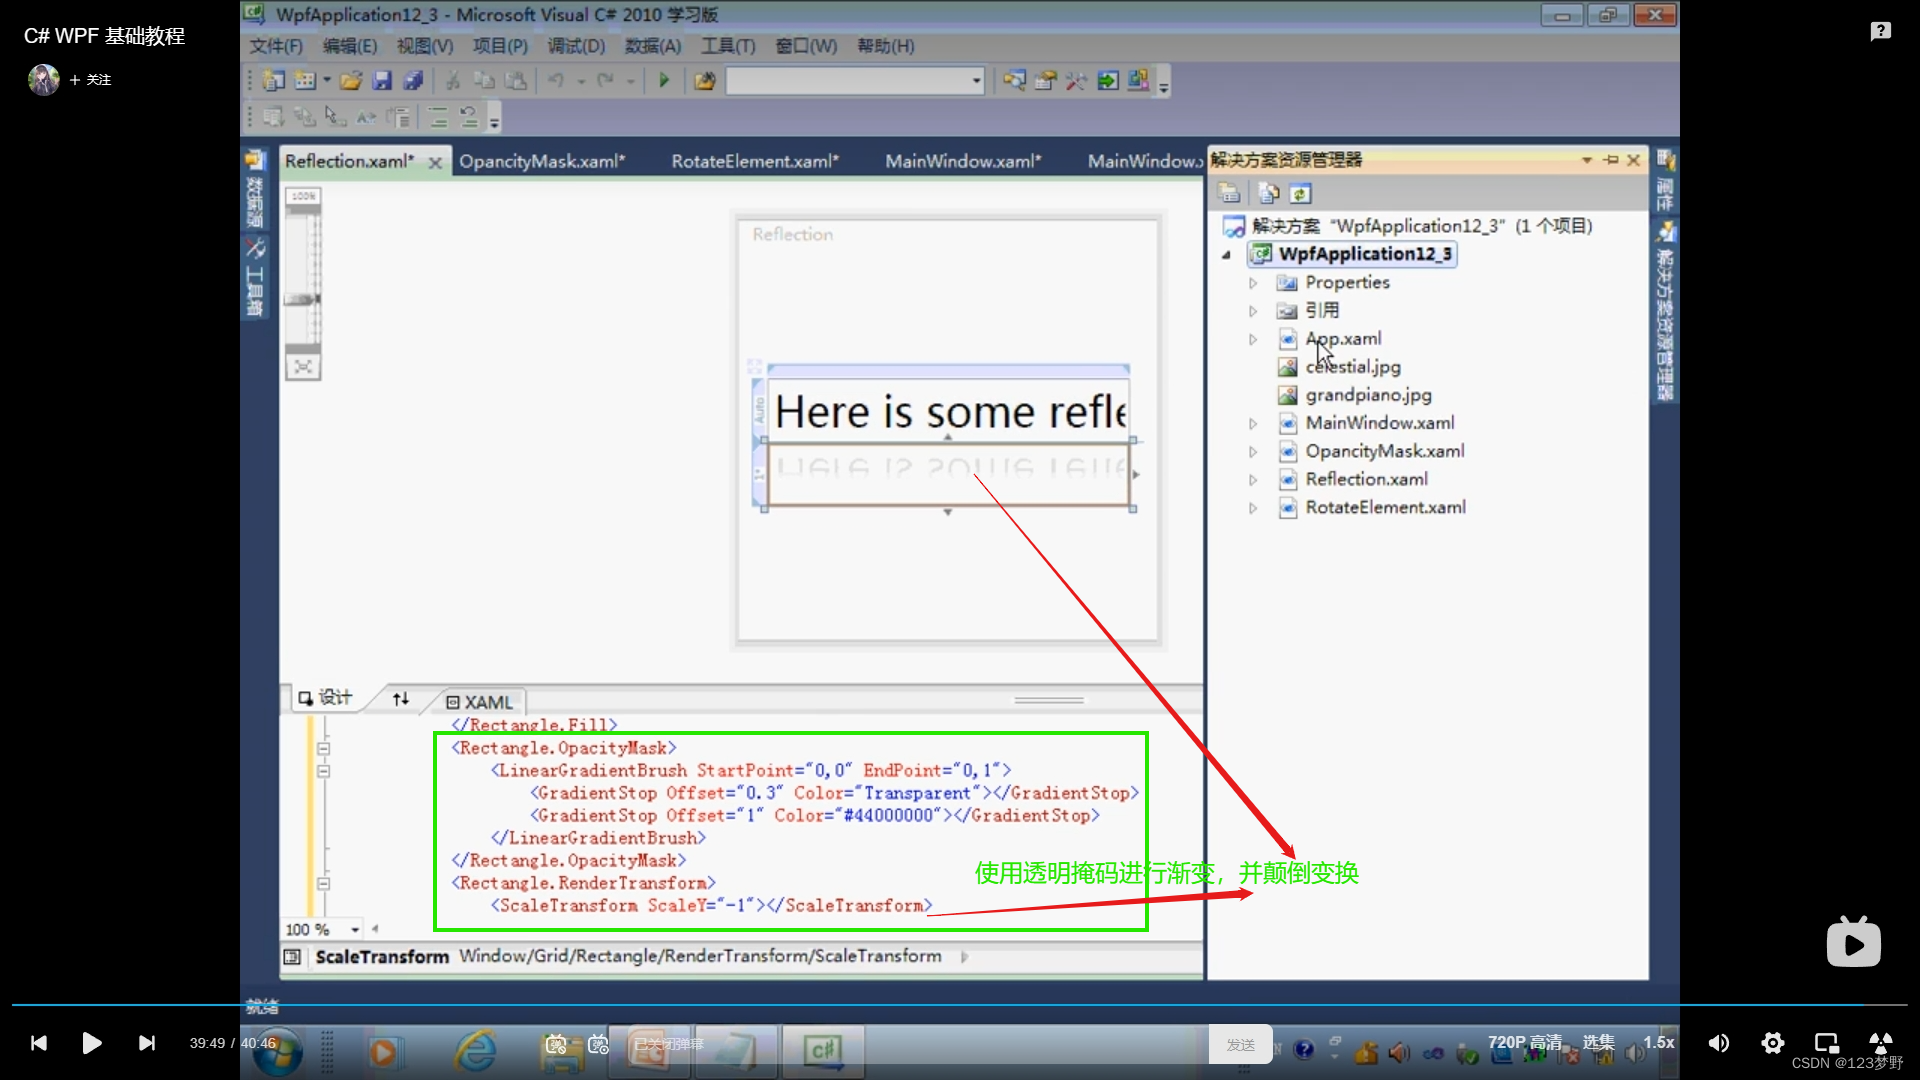Screen dimensions: 1920x1080
Task: Click the fit-to-window zoom icon
Action: pos(302,367)
